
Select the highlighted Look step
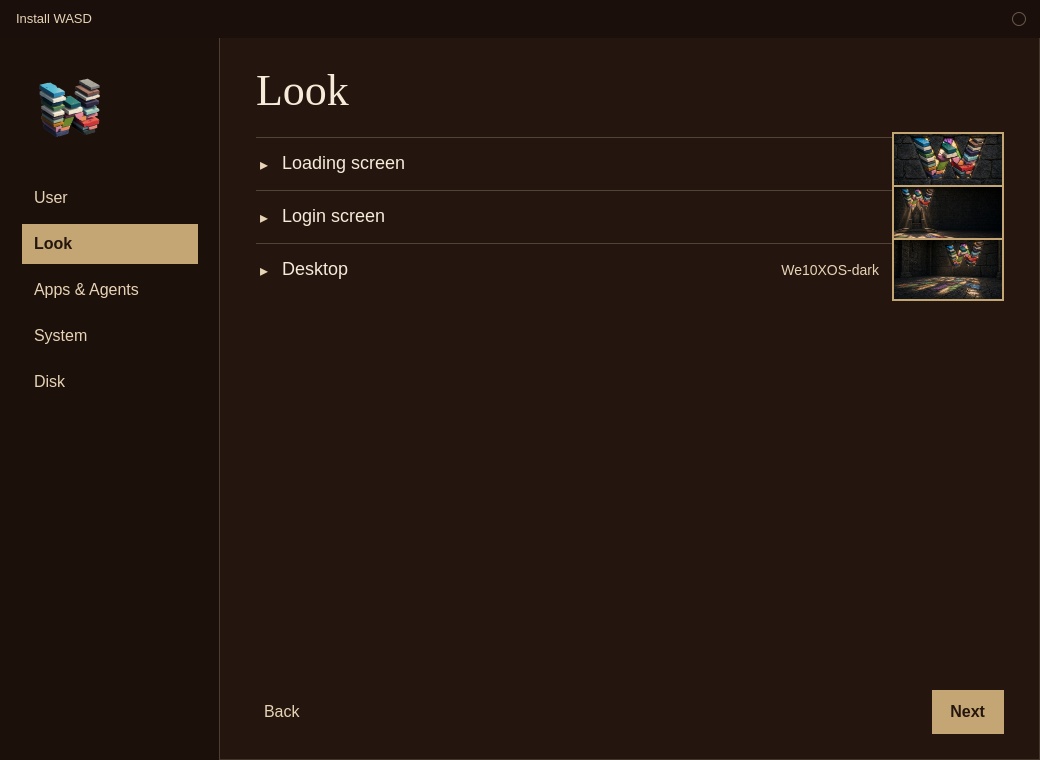pyautogui.click(x=110, y=244)
